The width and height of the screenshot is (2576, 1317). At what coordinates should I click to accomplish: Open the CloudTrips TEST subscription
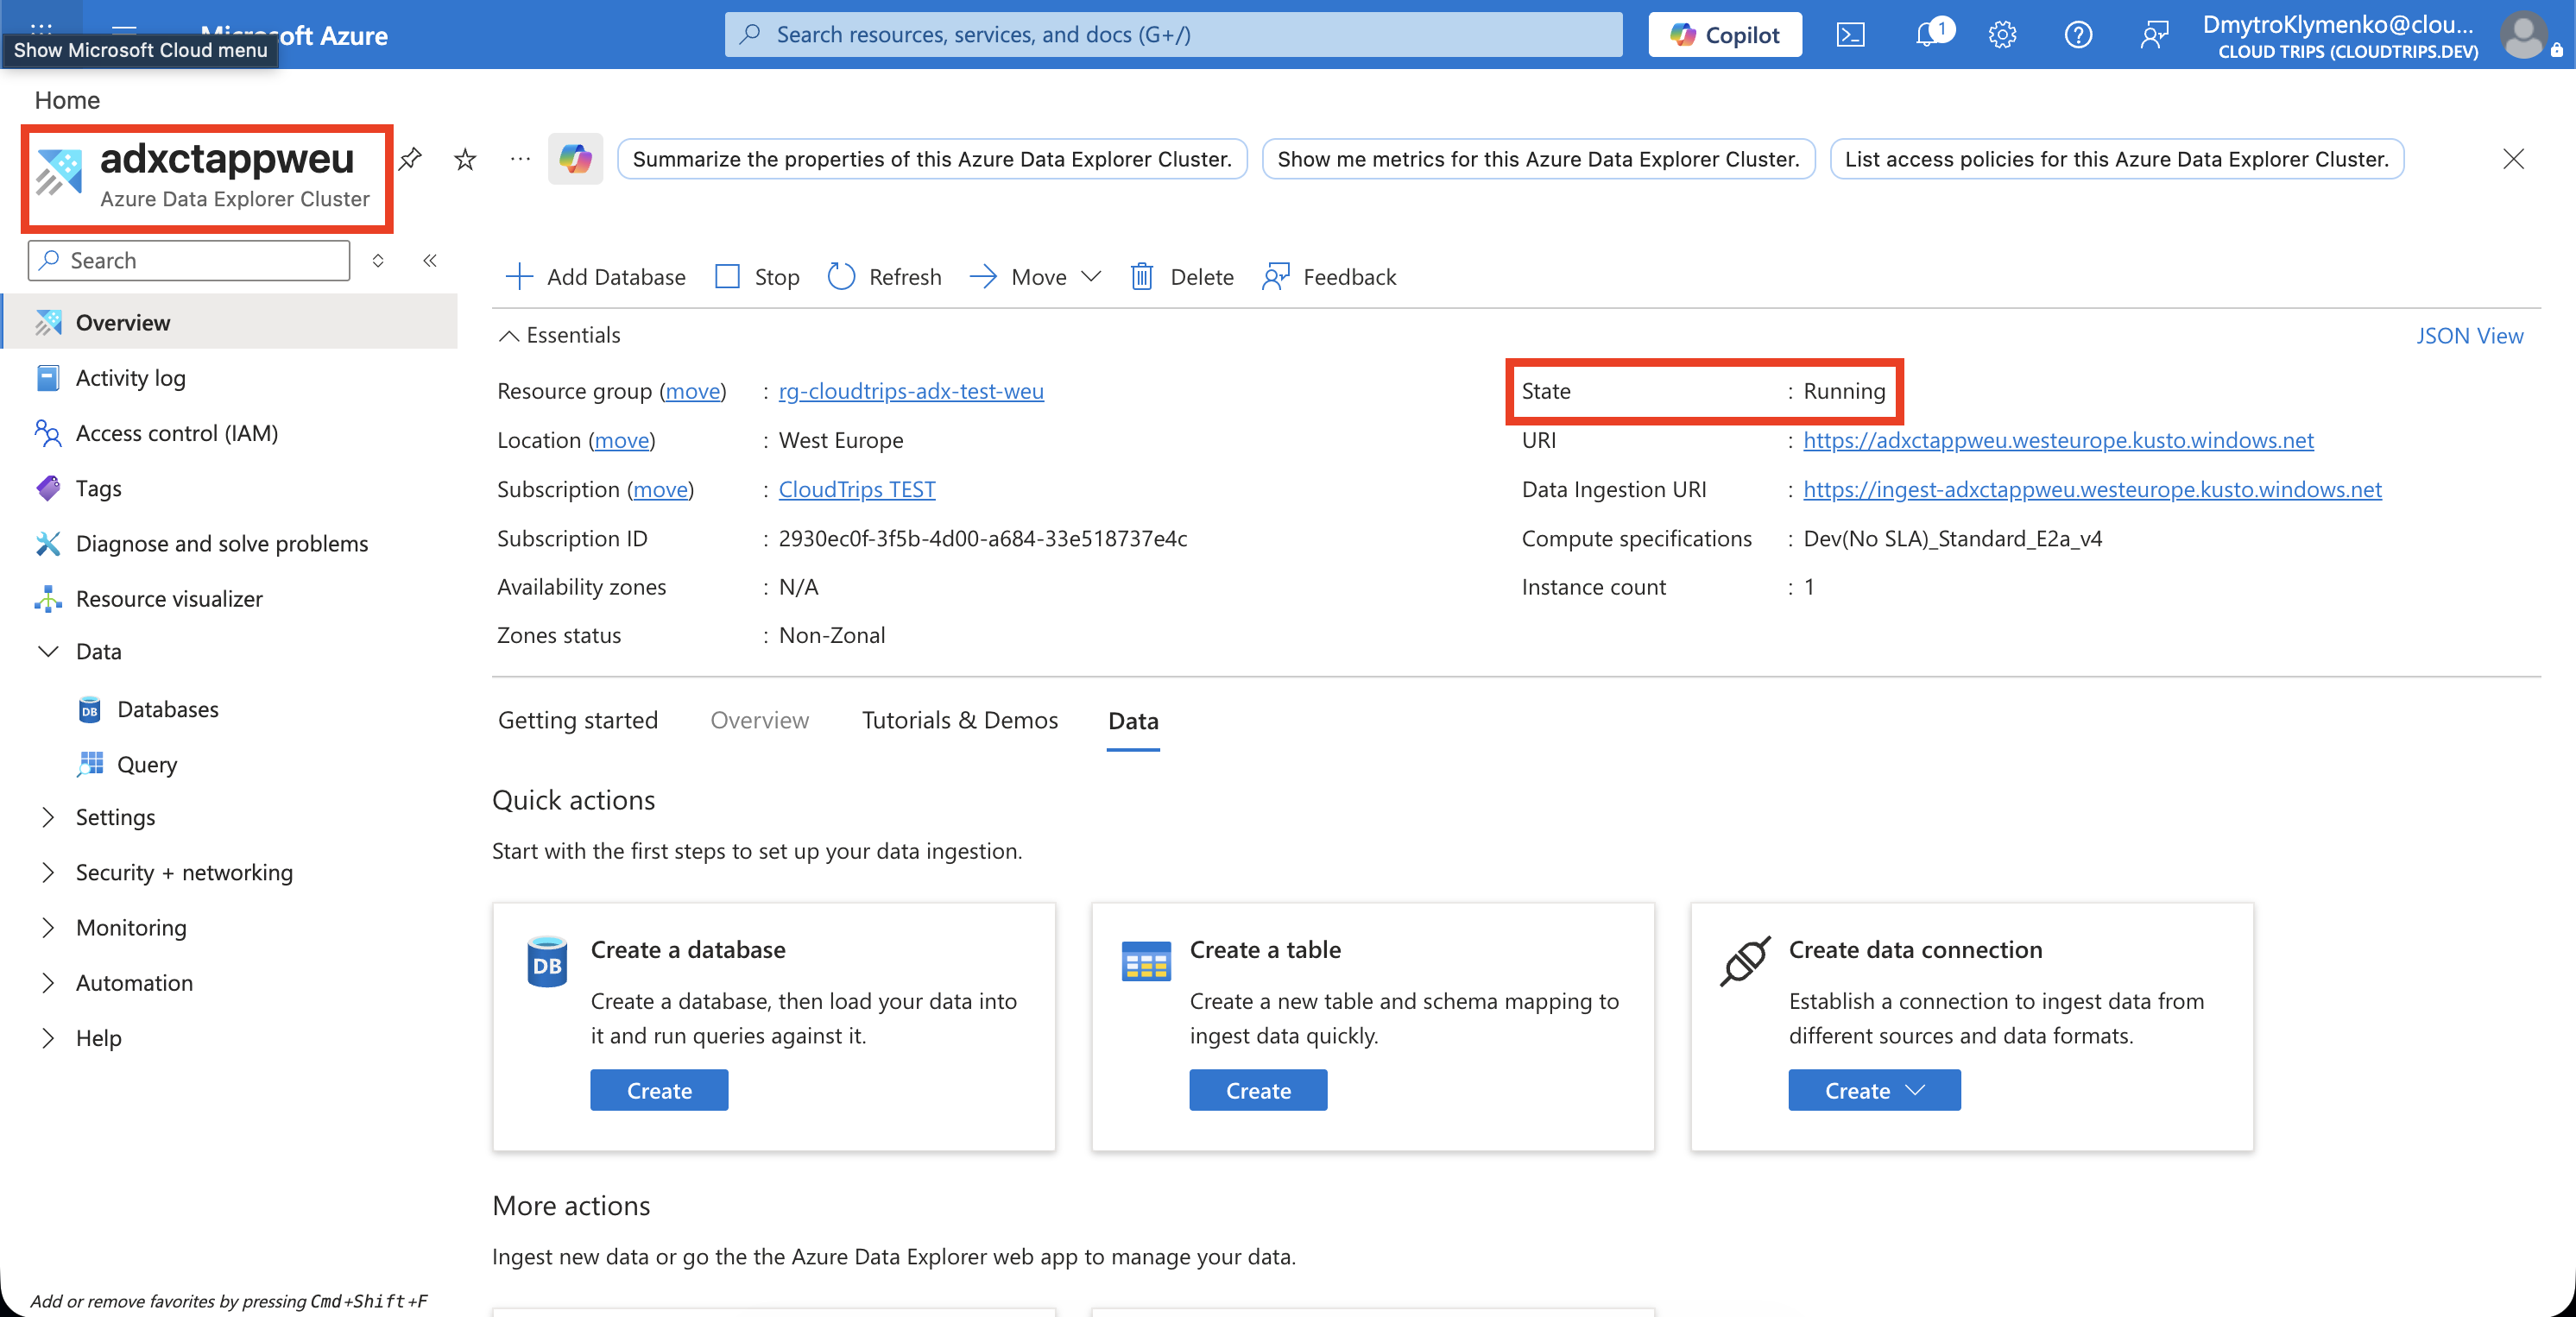(x=857, y=489)
